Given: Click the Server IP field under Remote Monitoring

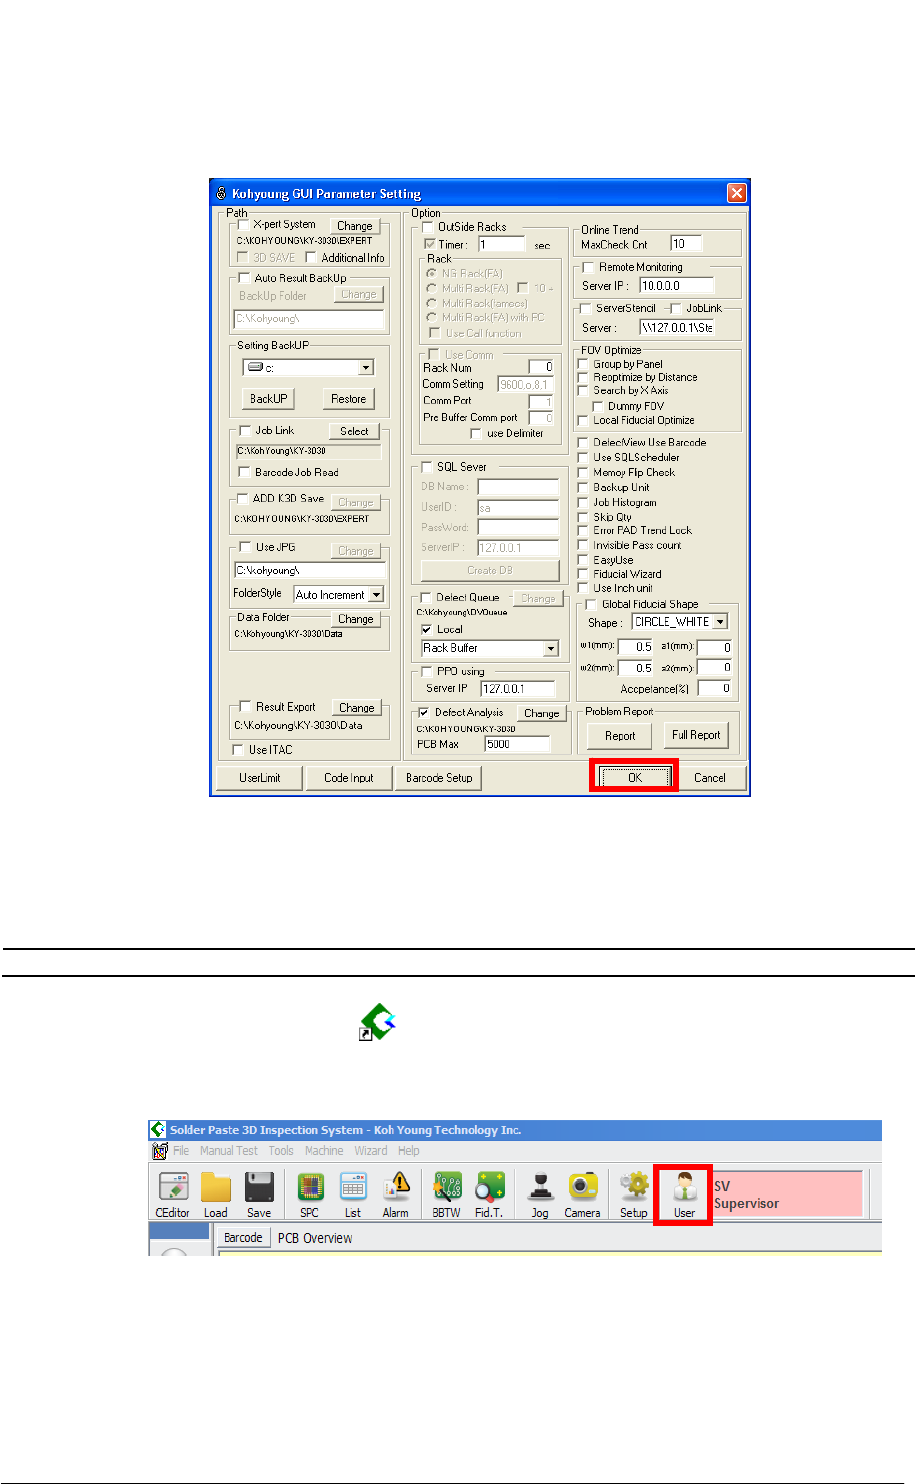Looking at the screenshot, I should (x=676, y=285).
